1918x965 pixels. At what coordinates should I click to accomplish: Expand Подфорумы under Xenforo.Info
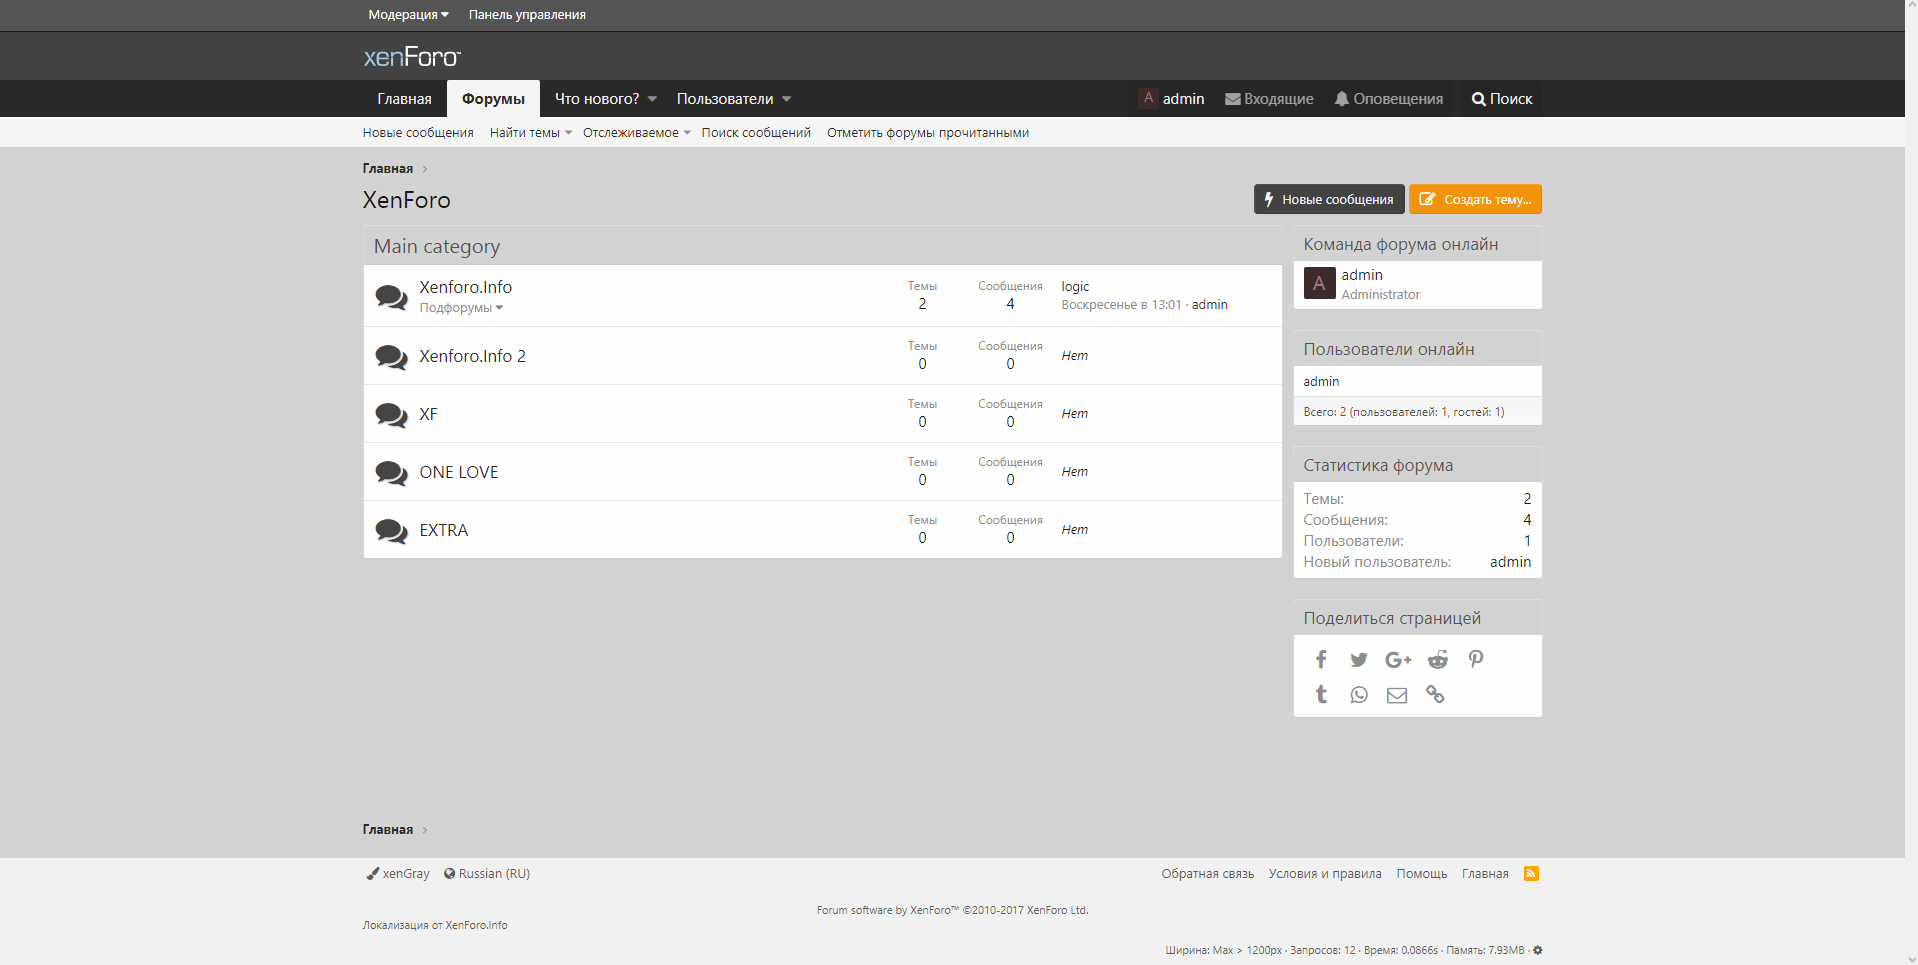pos(461,308)
